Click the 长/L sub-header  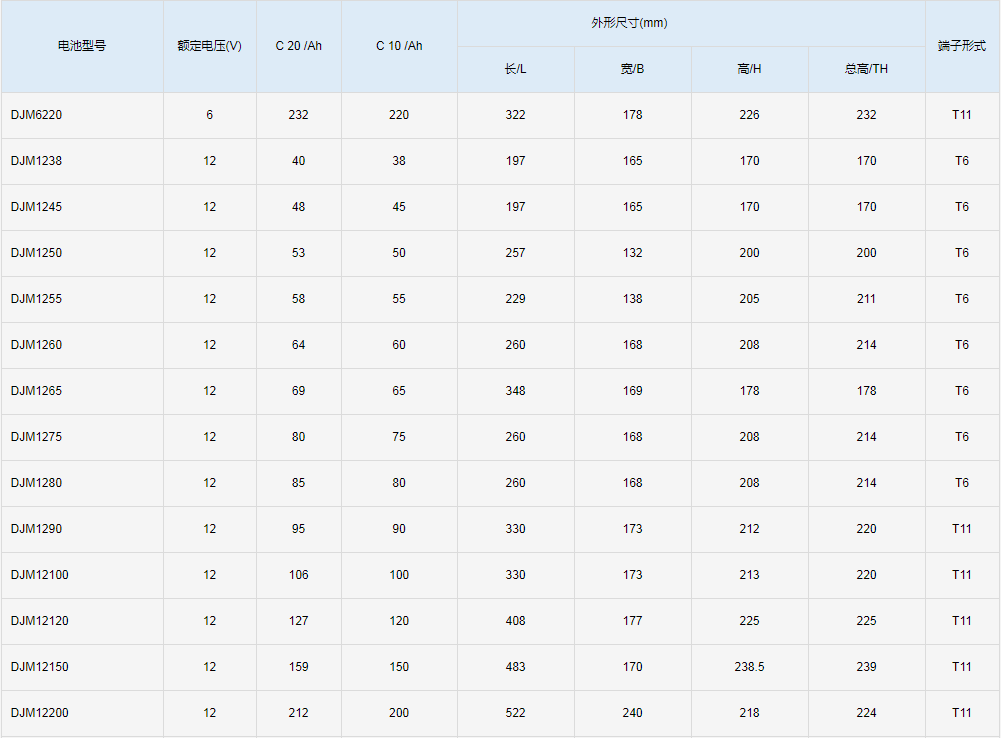click(x=515, y=69)
